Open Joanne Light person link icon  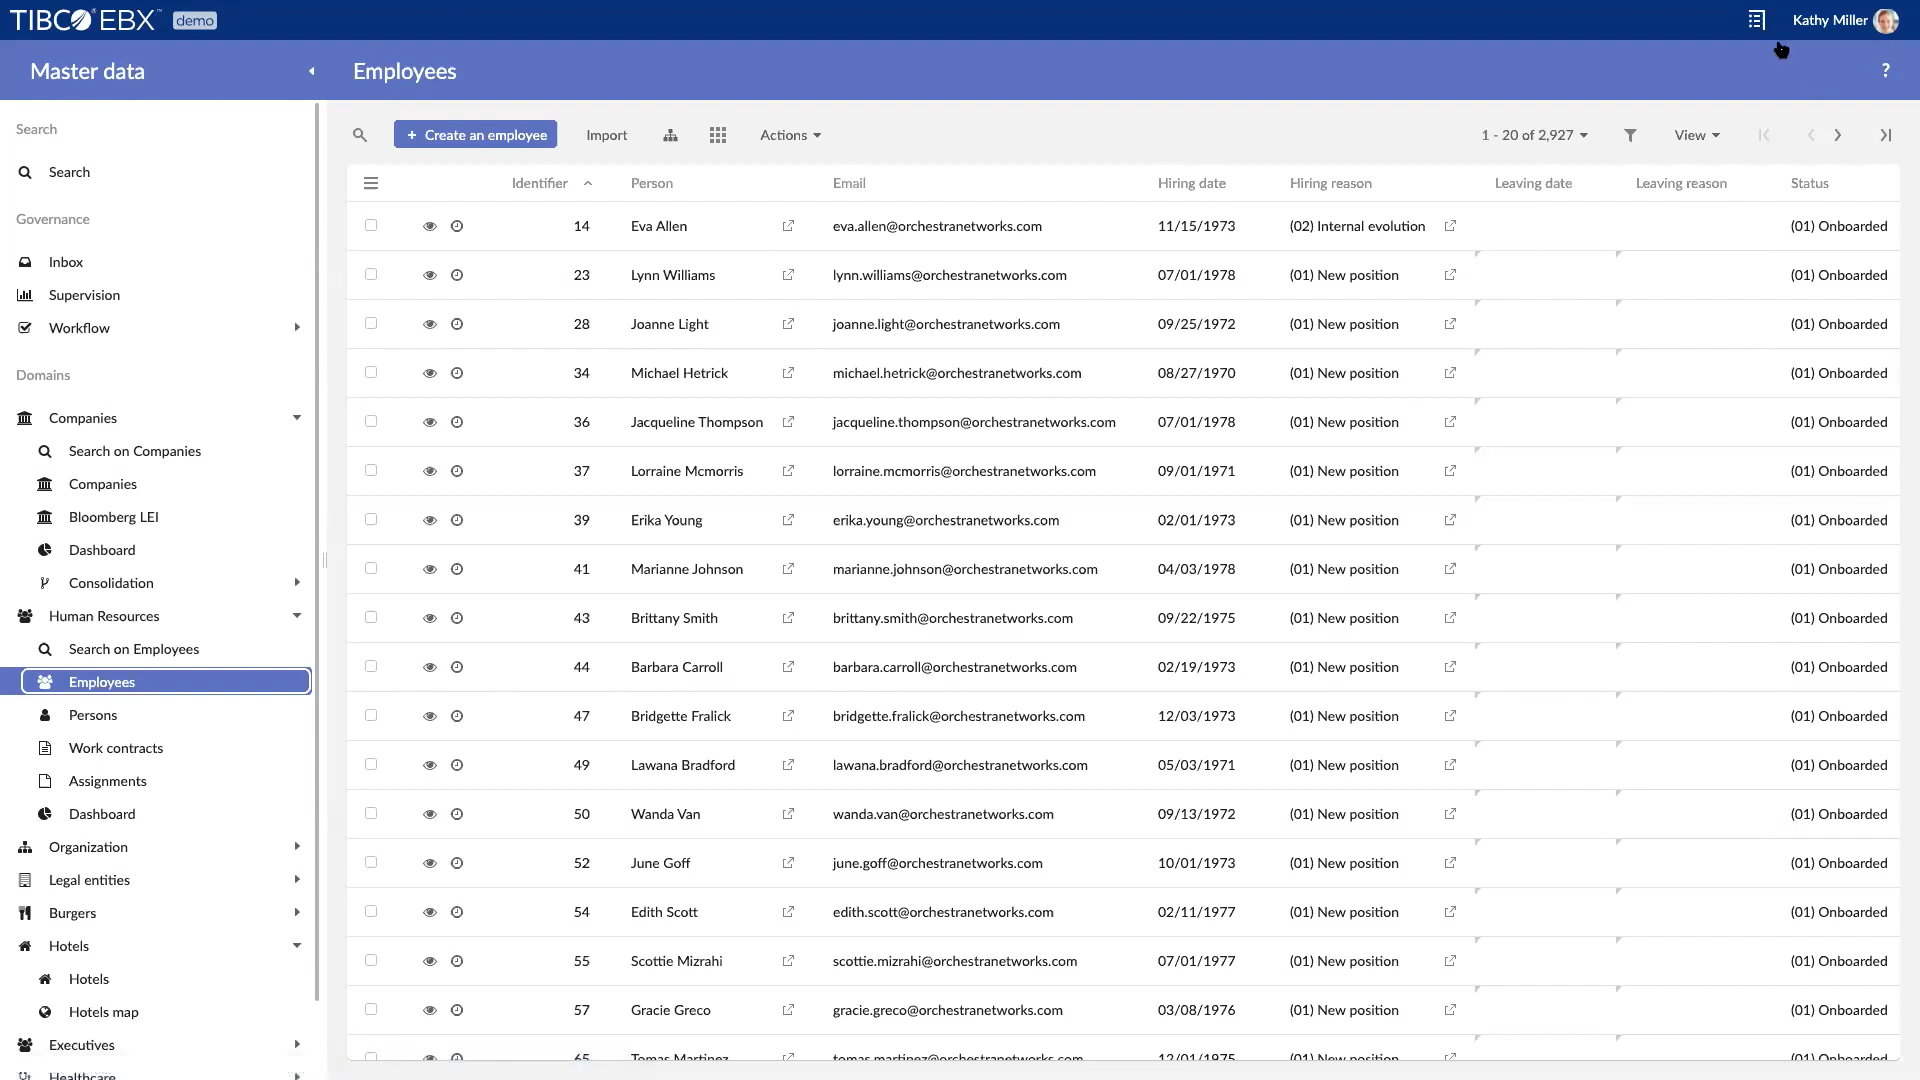tap(788, 324)
